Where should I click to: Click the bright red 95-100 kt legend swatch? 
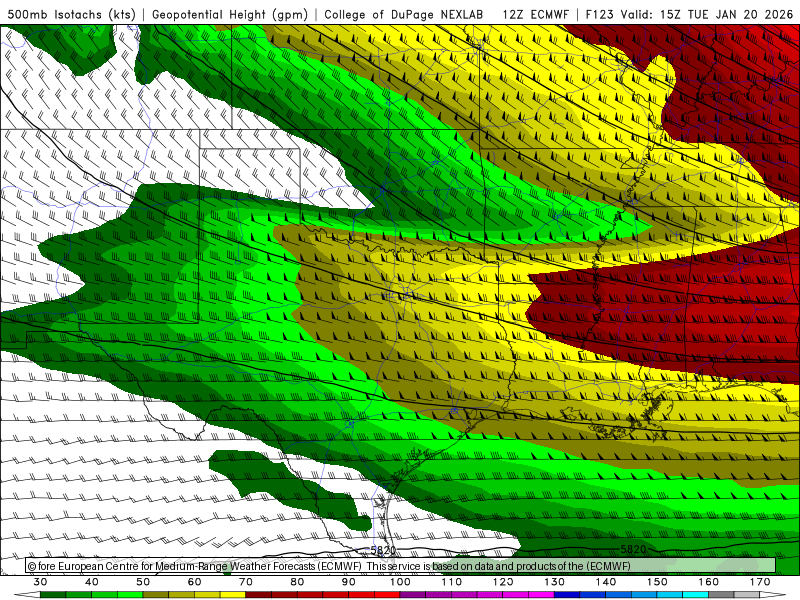387,595
